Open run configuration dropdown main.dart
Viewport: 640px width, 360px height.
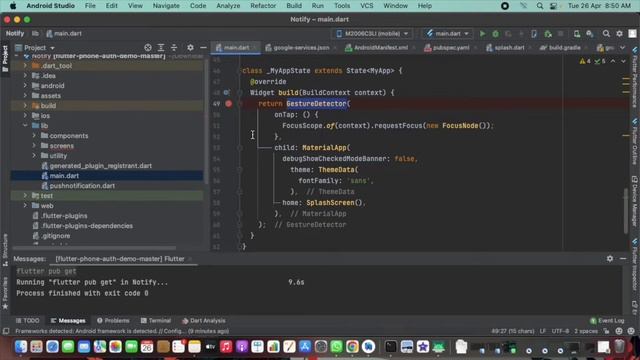click(x=447, y=34)
